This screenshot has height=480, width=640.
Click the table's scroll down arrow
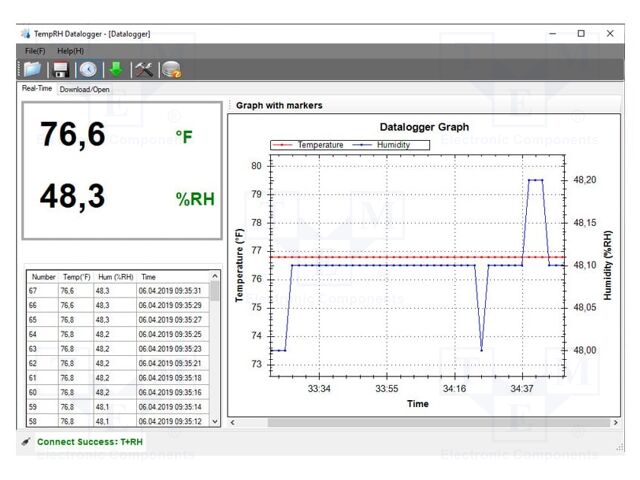point(214,422)
